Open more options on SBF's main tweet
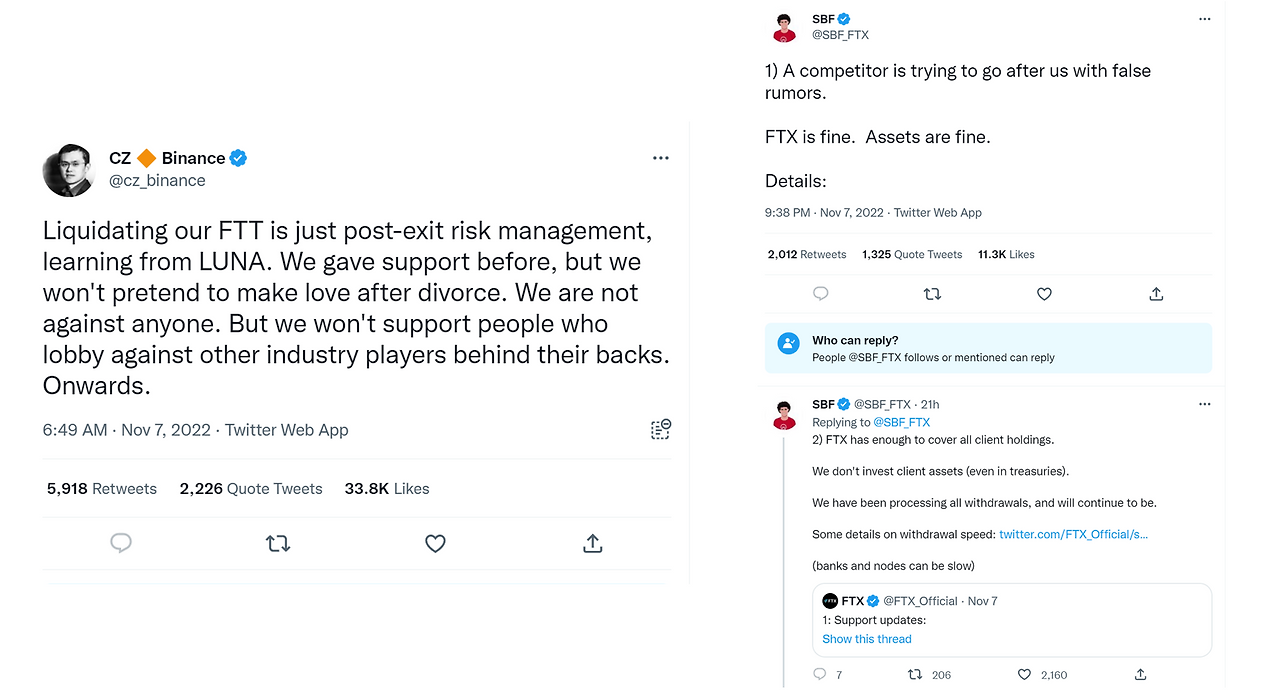 point(1204,19)
